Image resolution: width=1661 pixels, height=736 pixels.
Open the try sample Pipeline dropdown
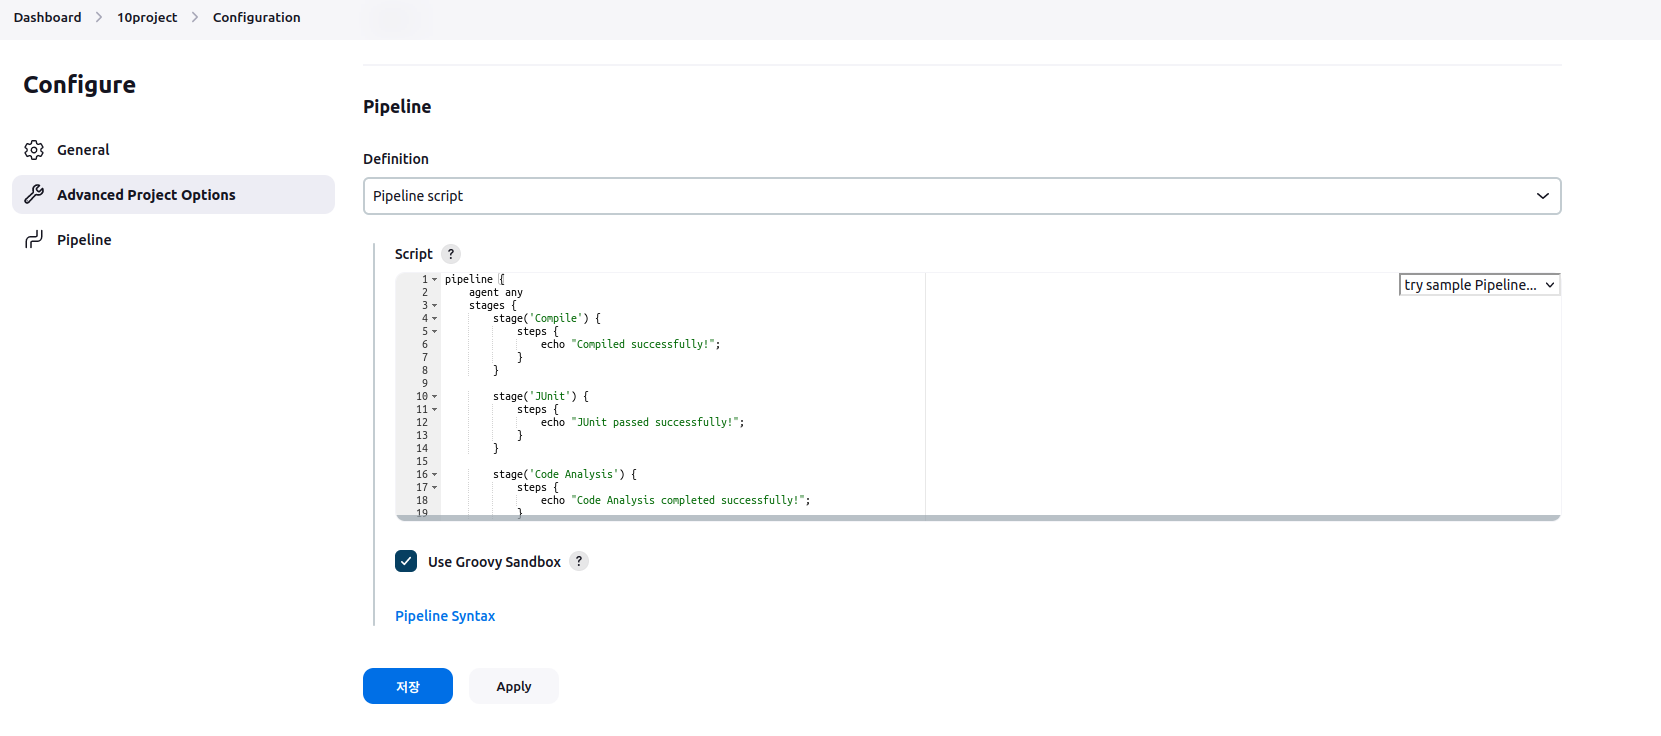click(x=1479, y=285)
